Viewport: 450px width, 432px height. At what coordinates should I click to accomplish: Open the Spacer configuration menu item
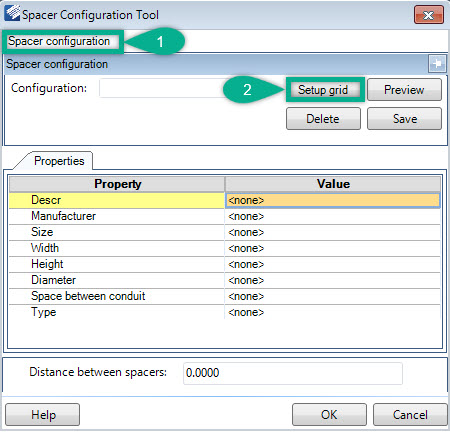click(59, 41)
